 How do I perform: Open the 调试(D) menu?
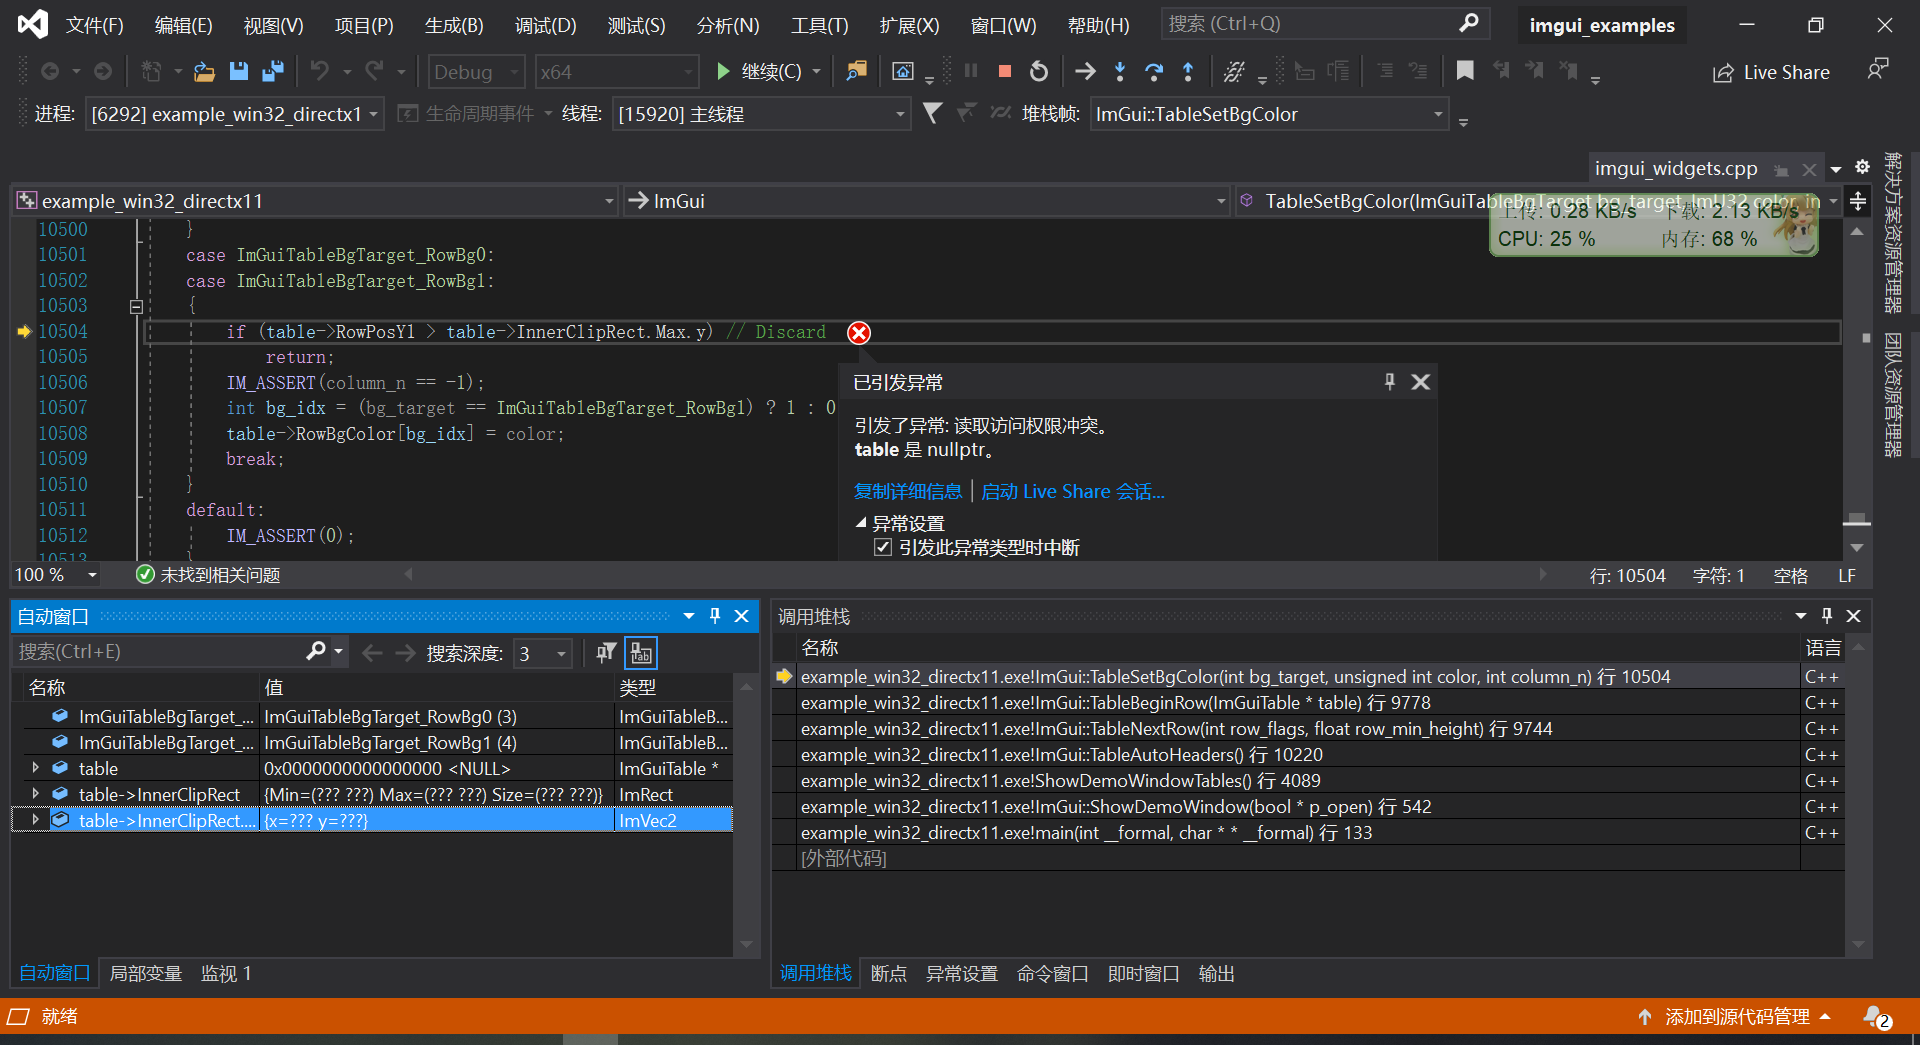point(545,25)
